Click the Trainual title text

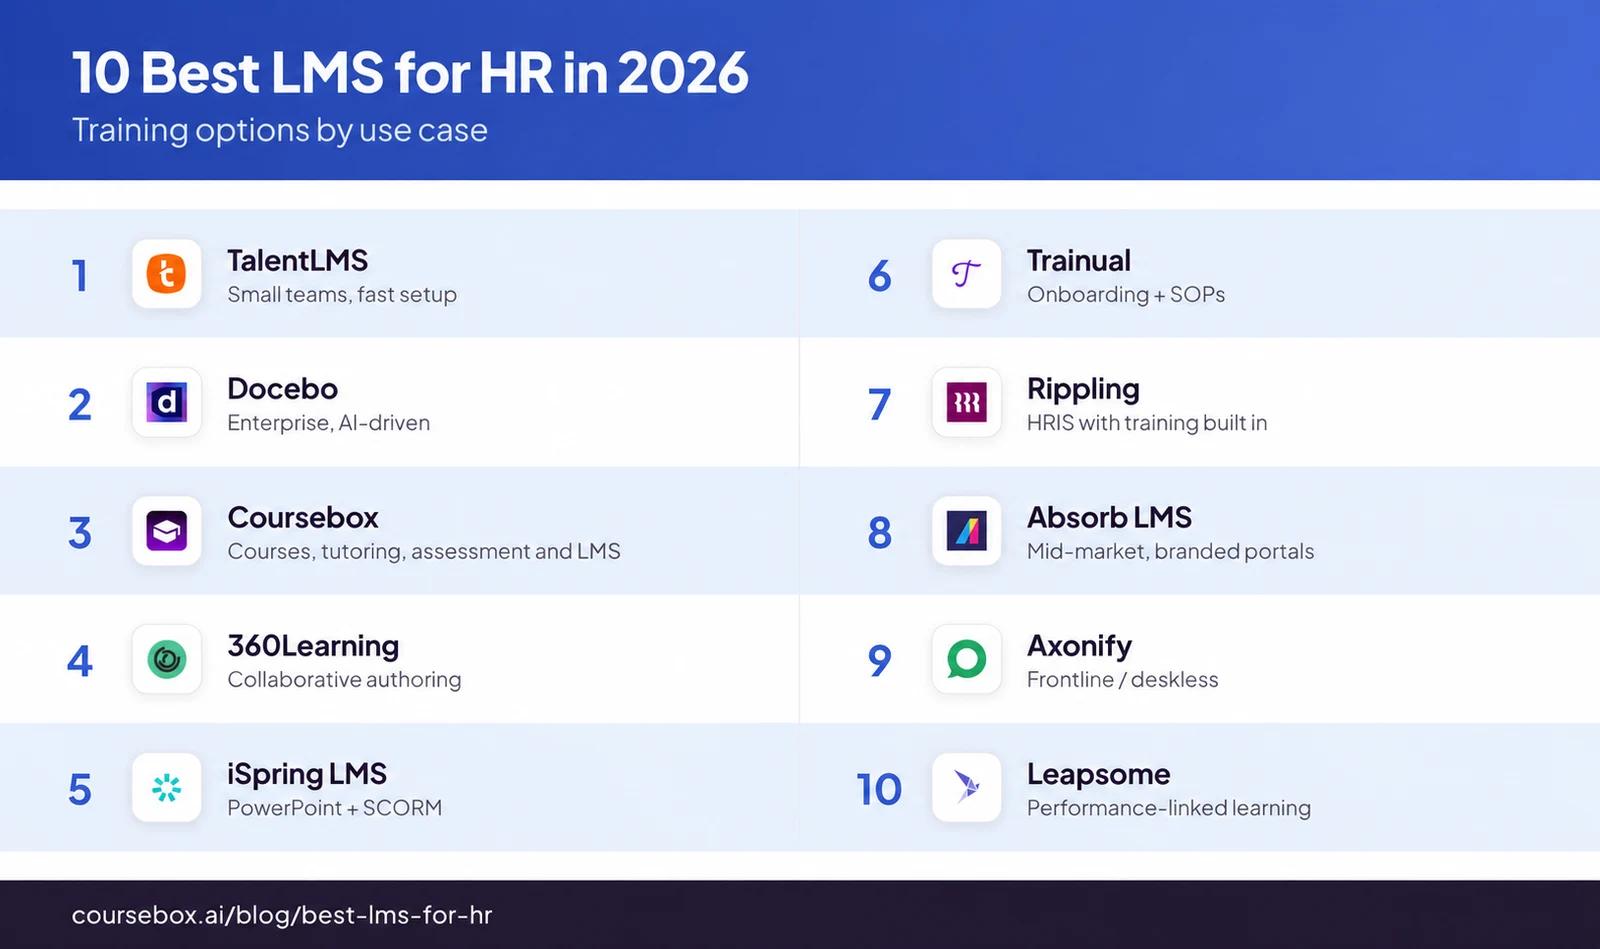click(1079, 261)
